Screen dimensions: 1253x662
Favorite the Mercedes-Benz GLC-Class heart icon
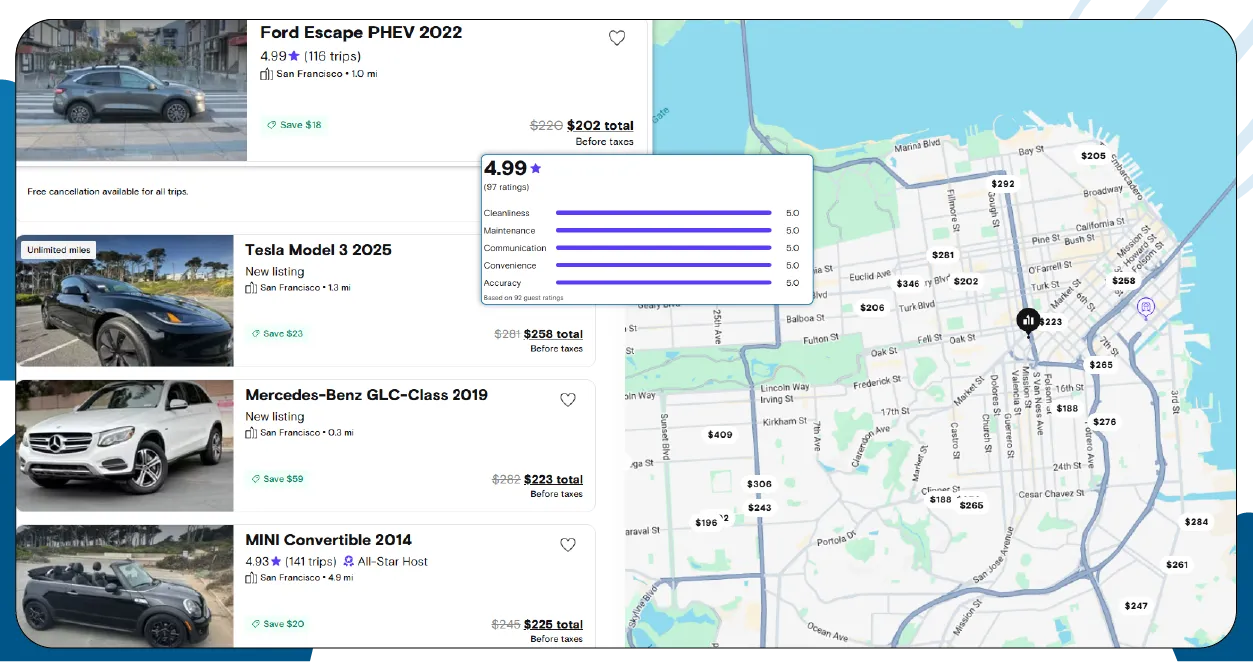pyautogui.click(x=568, y=400)
